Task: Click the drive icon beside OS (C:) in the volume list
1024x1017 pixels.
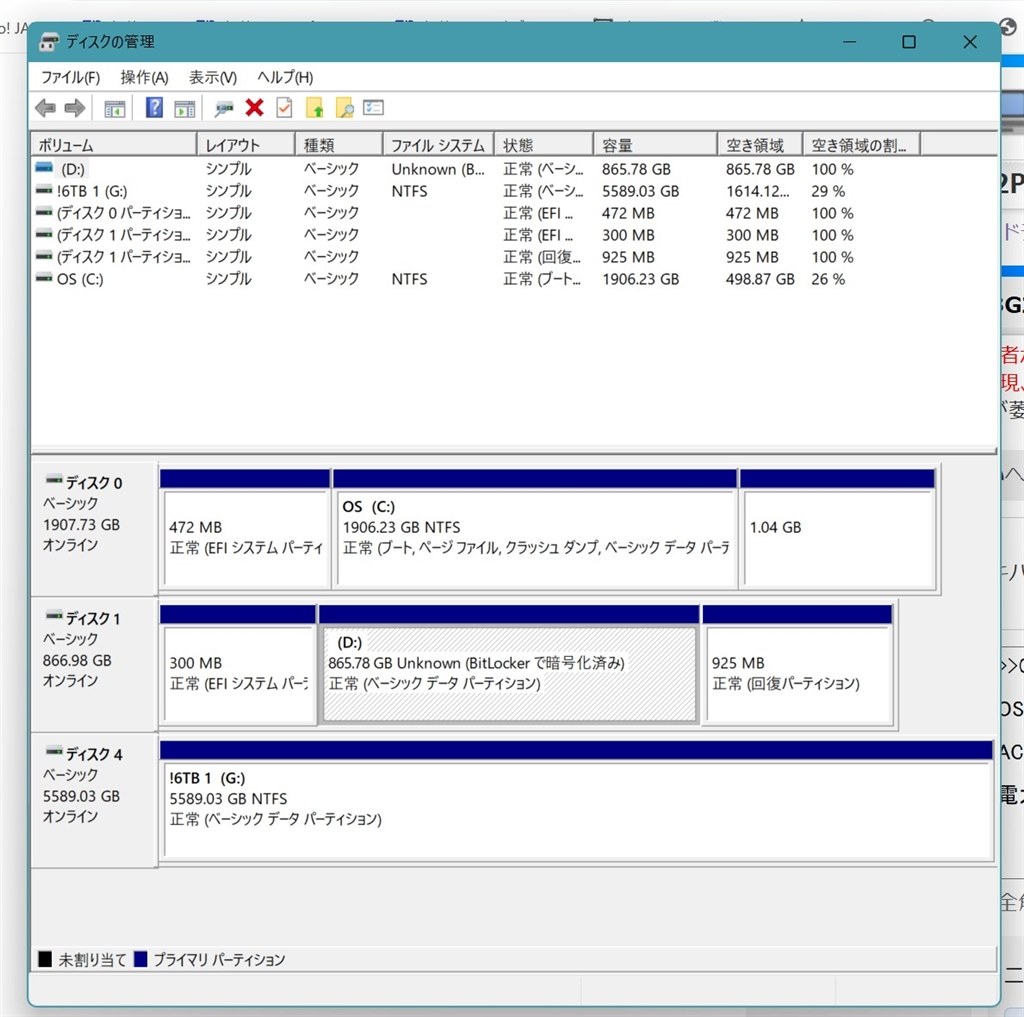Action: [44, 278]
